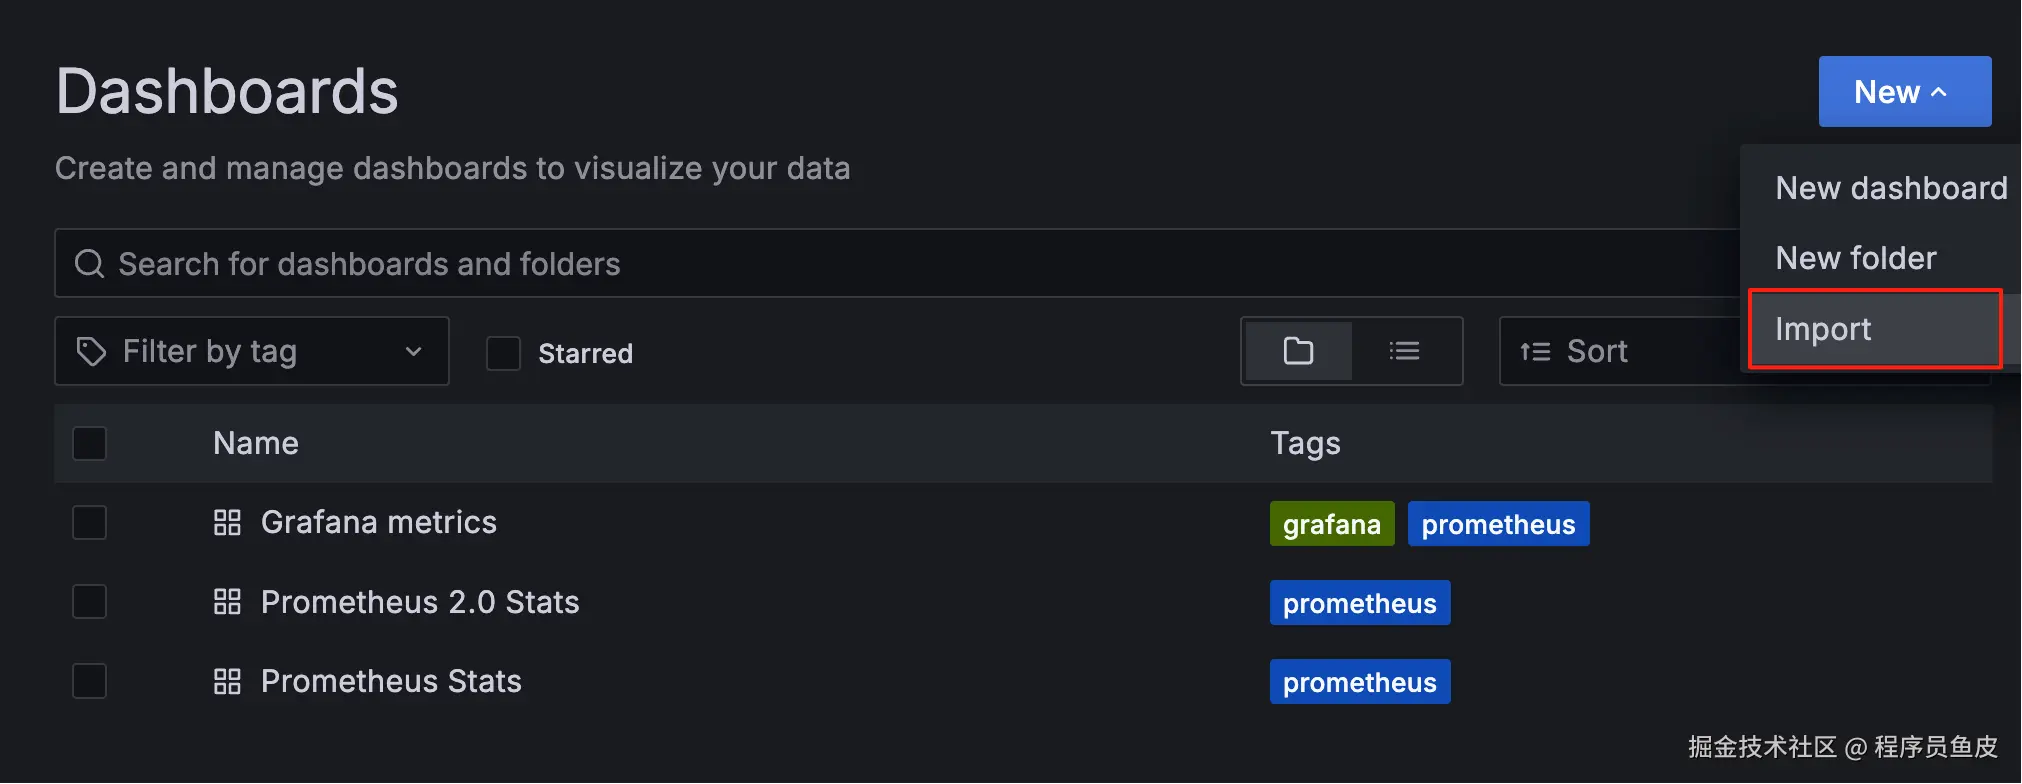This screenshot has height=784, width=2022.
Task: Switch to list view icon
Action: (1404, 351)
